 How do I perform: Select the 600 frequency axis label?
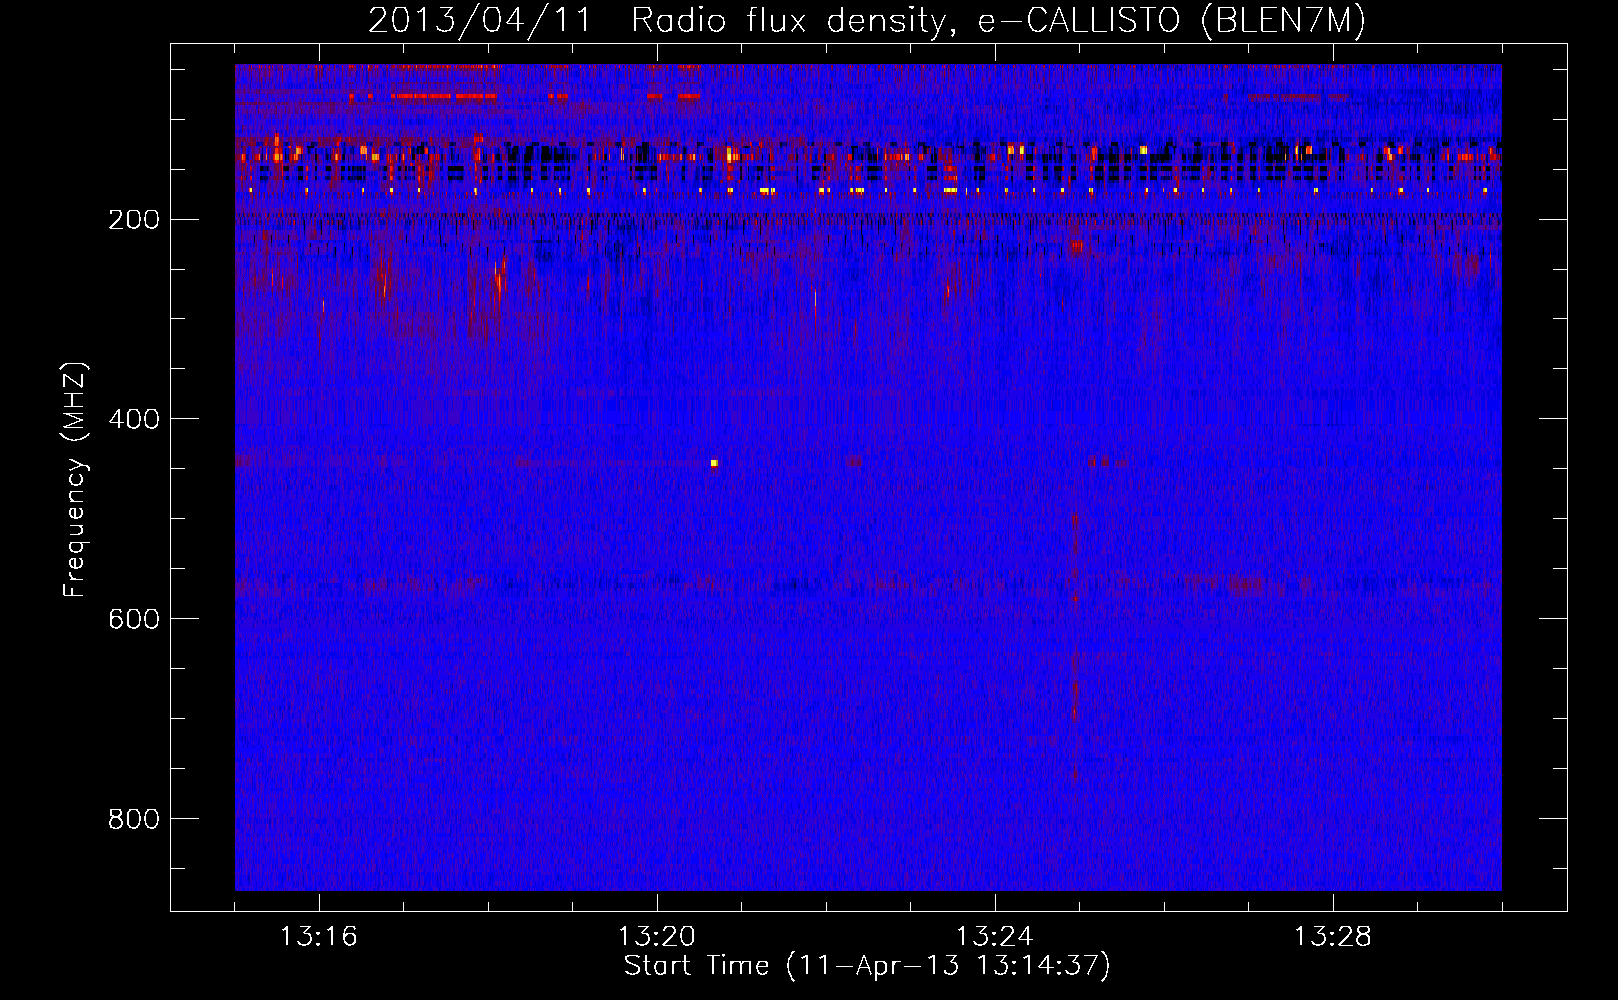[133, 620]
